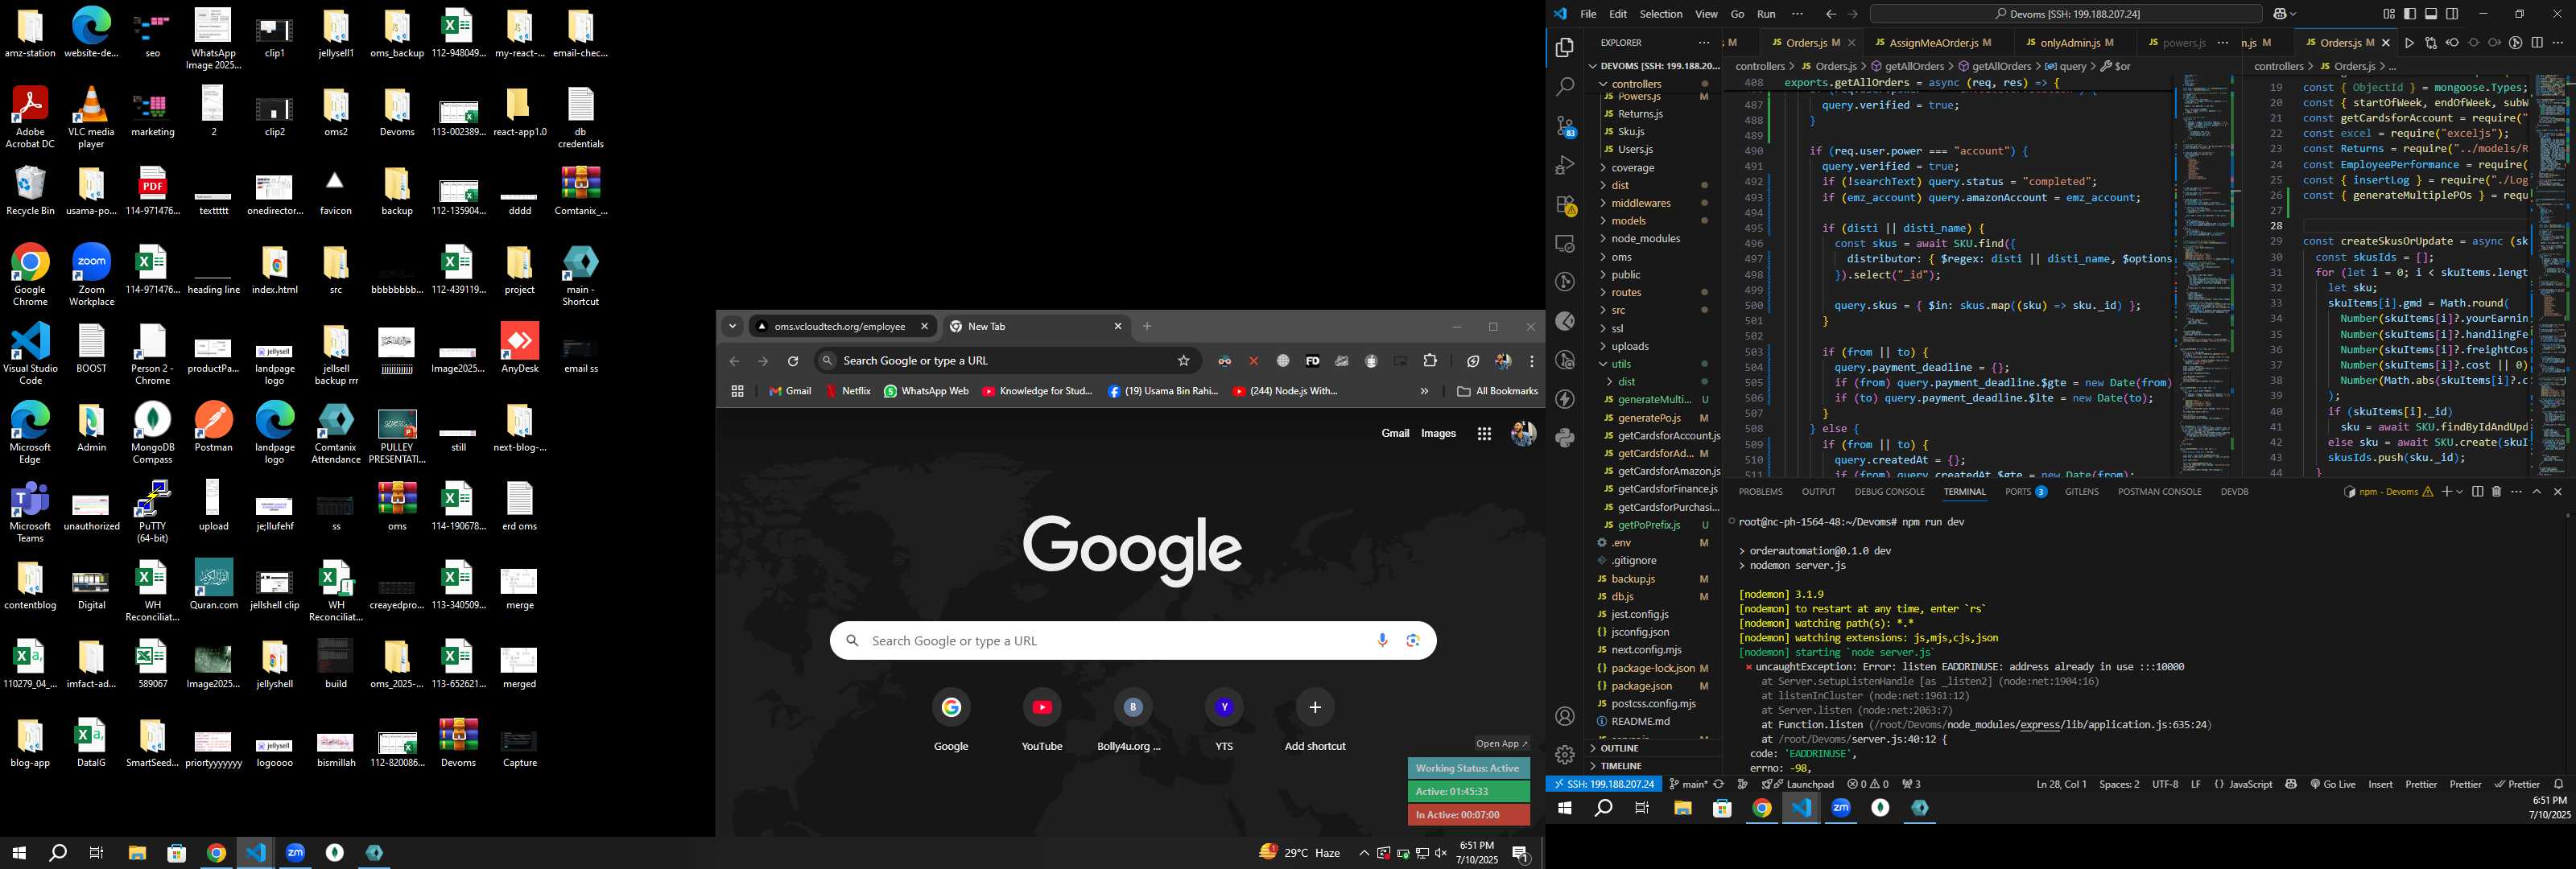
Task: Click the Add shortcut tile
Action: [1315, 720]
